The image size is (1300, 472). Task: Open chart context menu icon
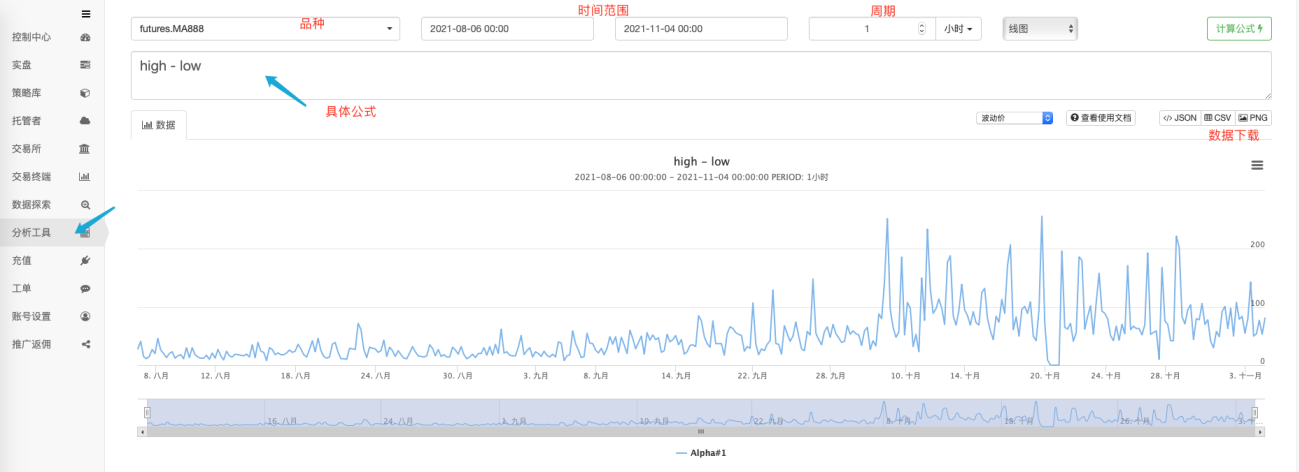coord(1257,165)
